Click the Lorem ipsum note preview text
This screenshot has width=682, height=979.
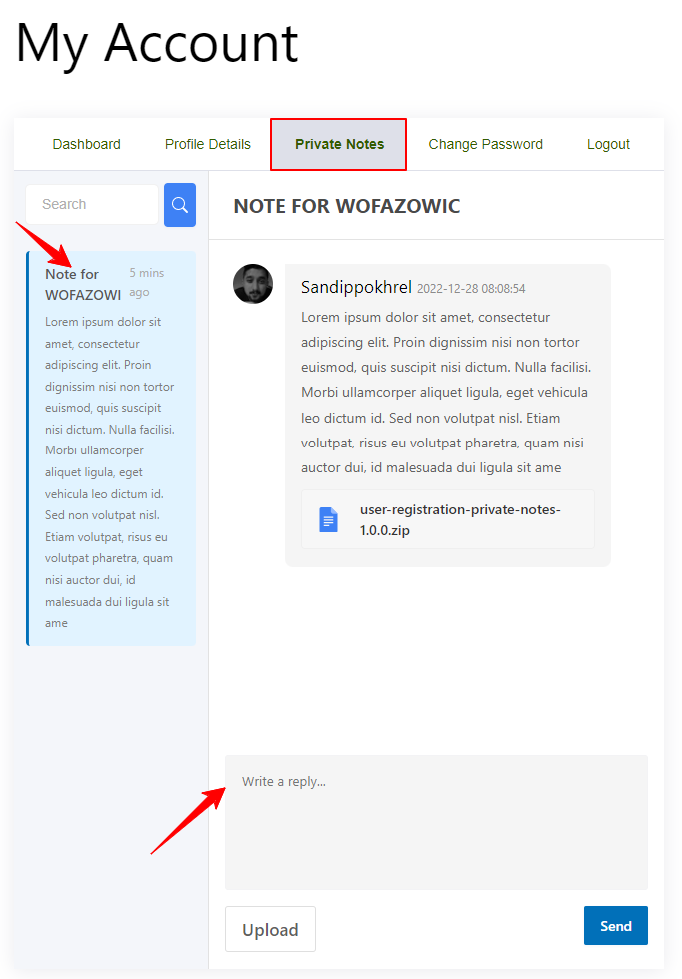tap(110, 472)
